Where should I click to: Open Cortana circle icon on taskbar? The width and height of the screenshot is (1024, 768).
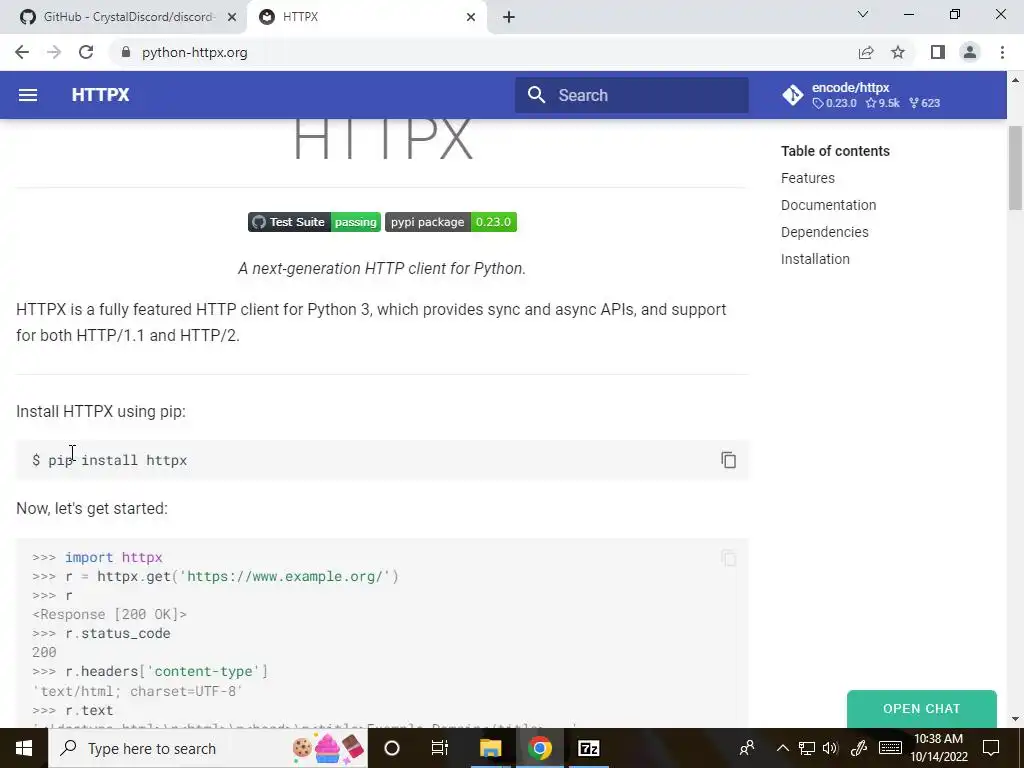pos(392,748)
